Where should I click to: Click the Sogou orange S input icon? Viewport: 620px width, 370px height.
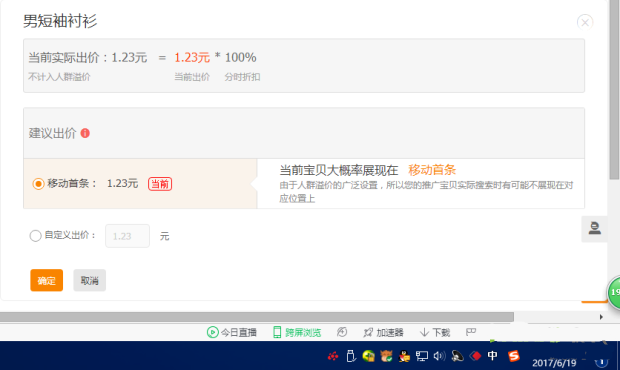pos(514,356)
